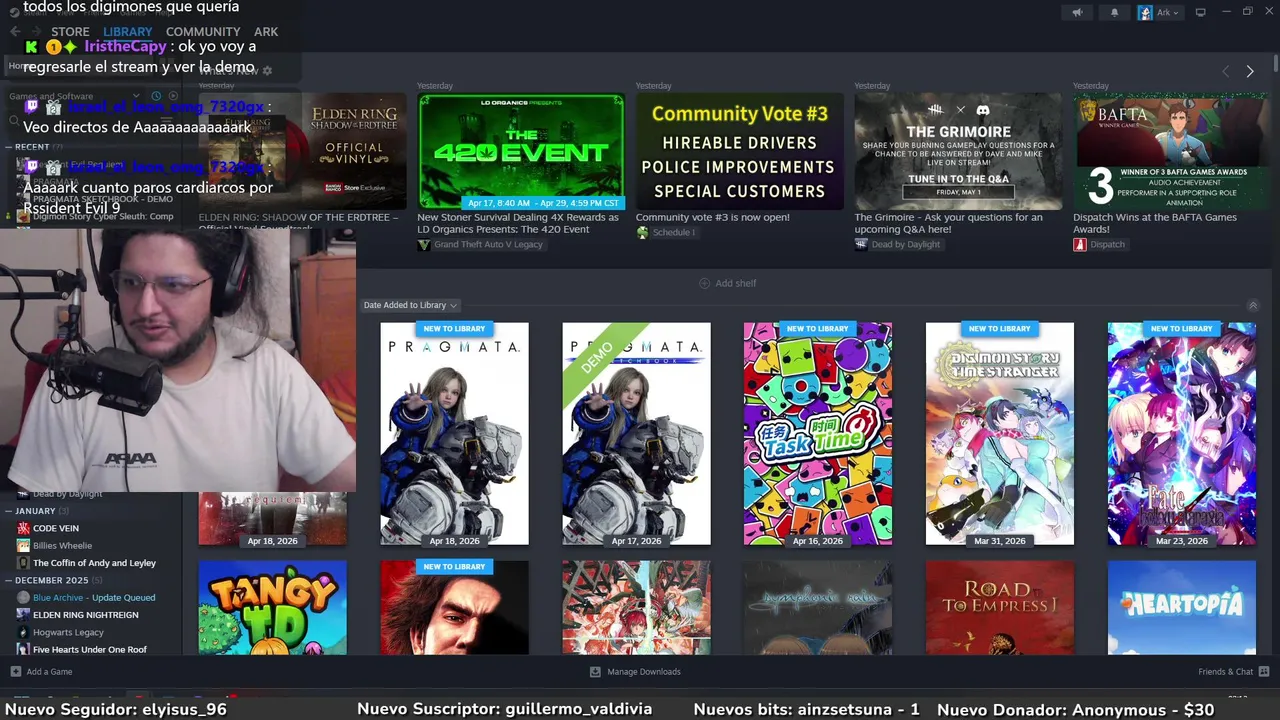Open the notifications bell
This screenshot has width=1280, height=720.
click(1115, 13)
